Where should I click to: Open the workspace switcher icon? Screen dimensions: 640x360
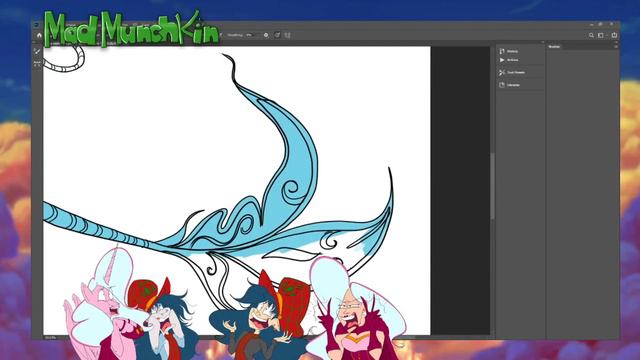coord(601,36)
